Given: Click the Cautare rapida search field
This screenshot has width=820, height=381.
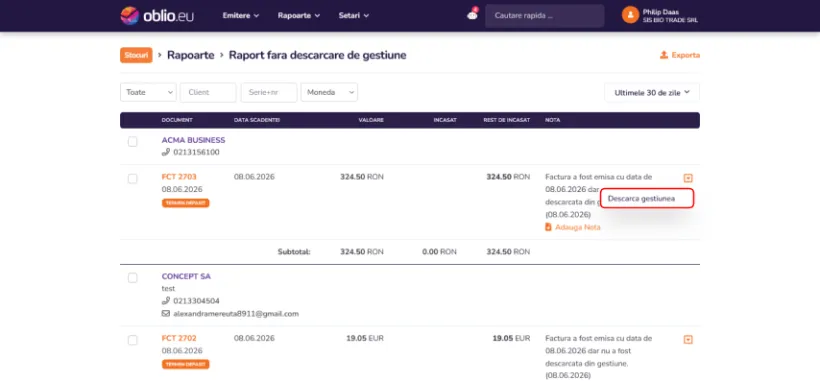Looking at the screenshot, I should 544,16.
